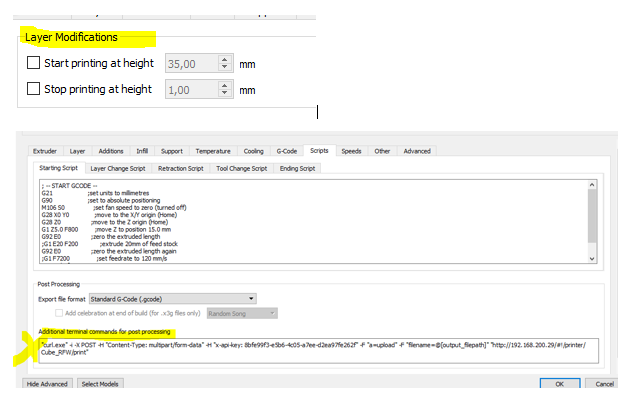Select the G-Code tab
Screen dimensions: 628x393
287,151
